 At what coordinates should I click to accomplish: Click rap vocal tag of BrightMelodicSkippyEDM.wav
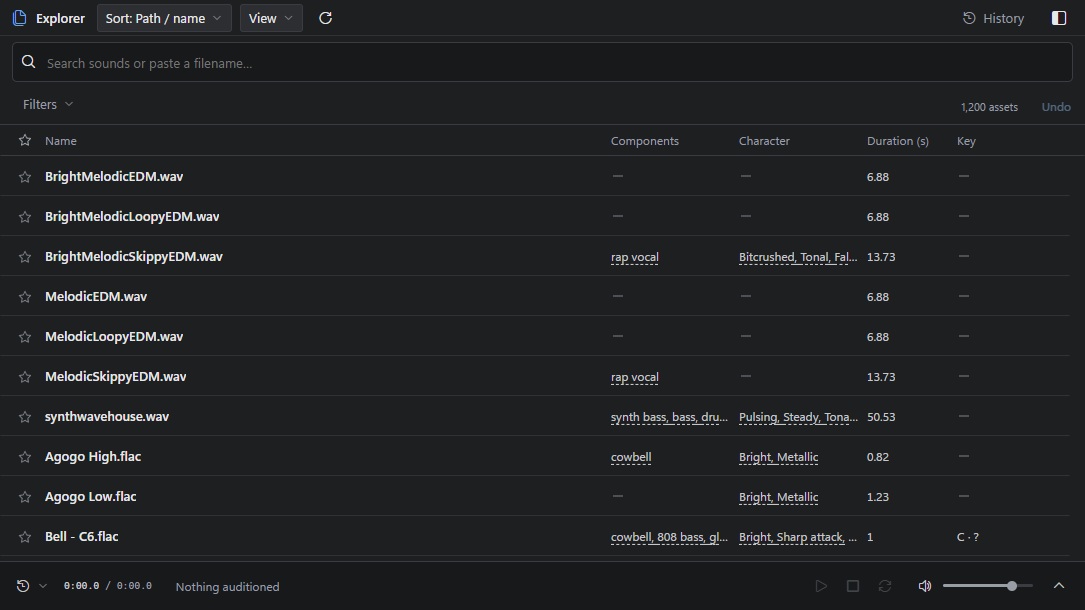635,257
